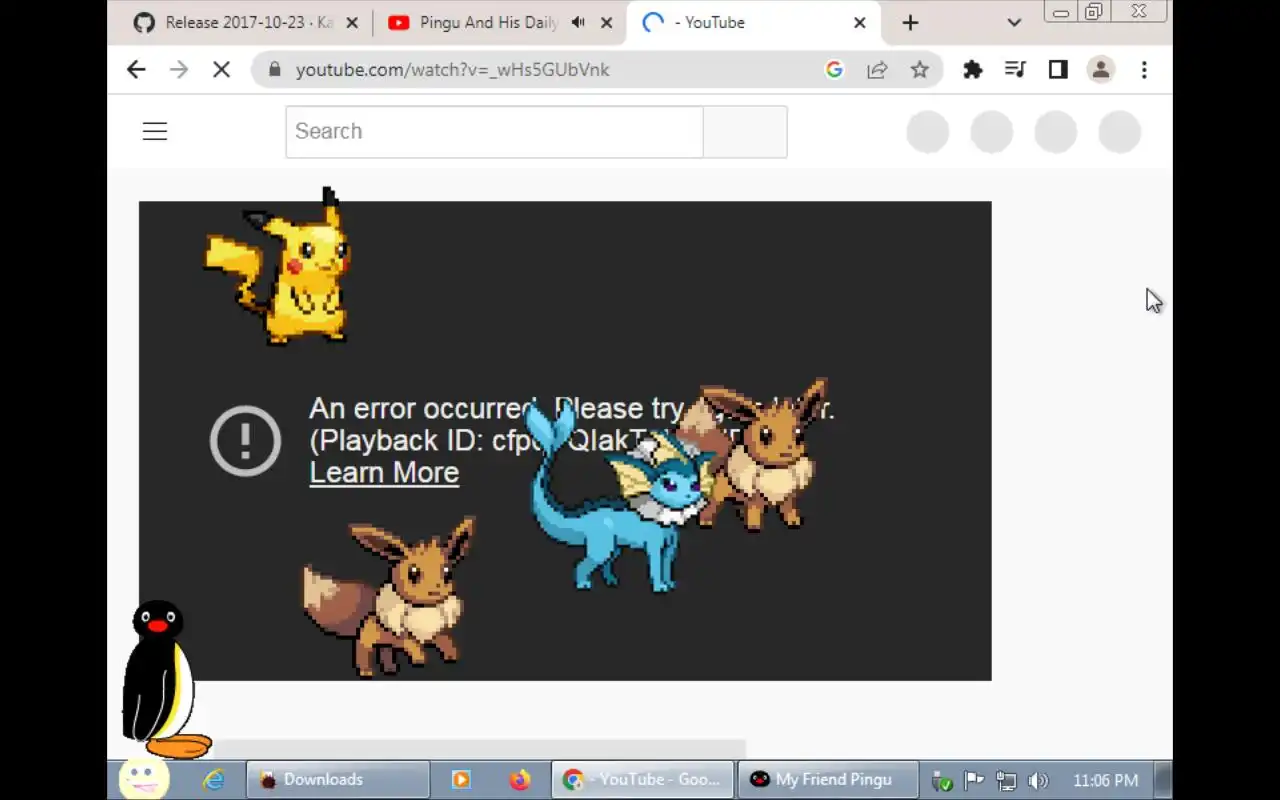Image resolution: width=1280 pixels, height=800 pixels.
Task: Click the browser forward arrow
Action: pos(178,69)
